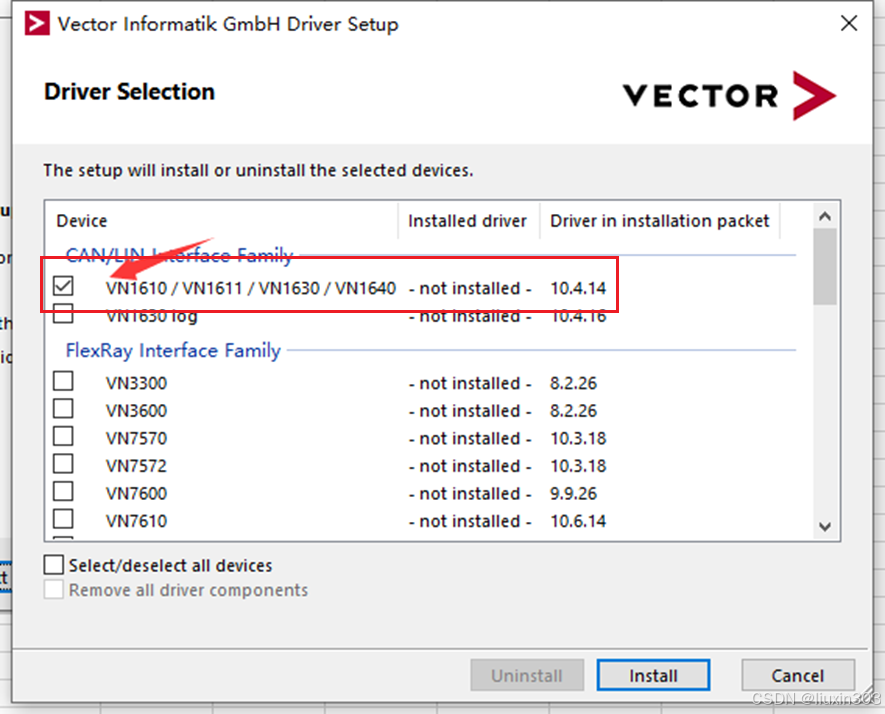The image size is (885, 714).
Task: Select the VN7610 row label
Action: [137, 521]
